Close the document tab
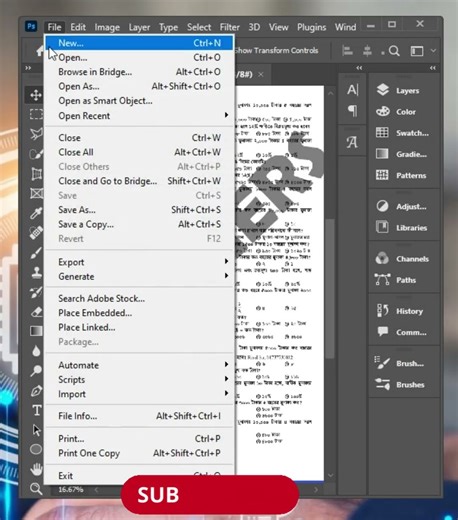 pyautogui.click(x=261, y=75)
